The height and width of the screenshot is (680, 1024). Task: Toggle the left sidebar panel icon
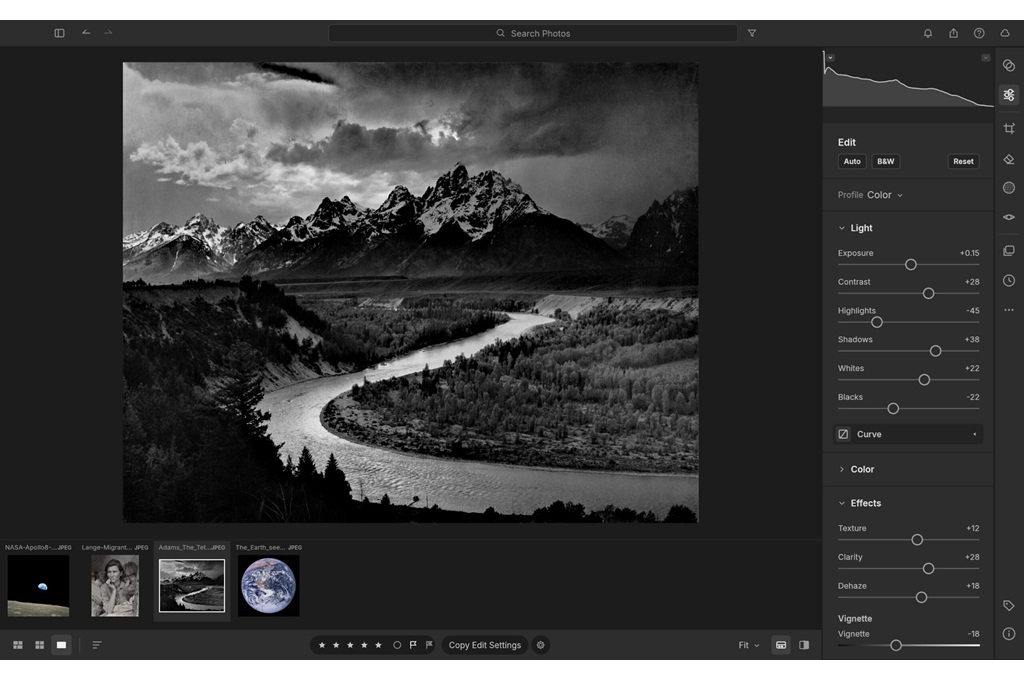[59, 33]
